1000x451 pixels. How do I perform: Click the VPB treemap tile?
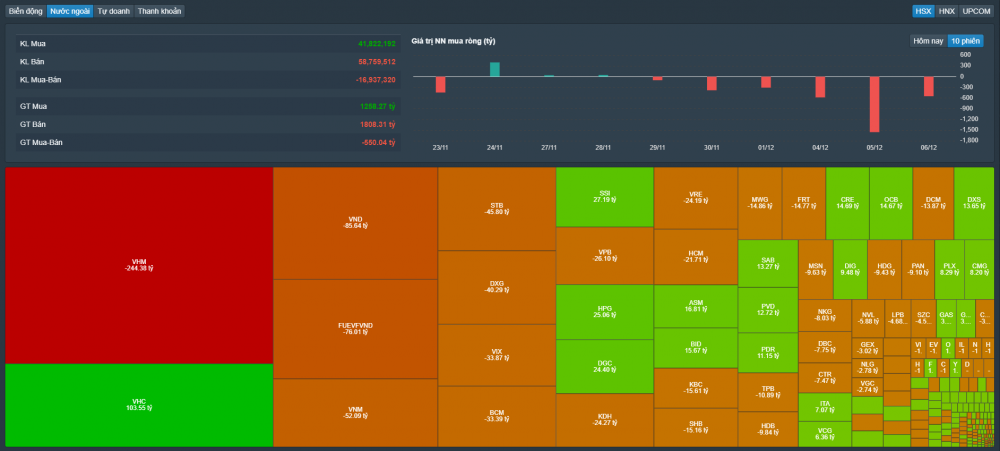605,256
